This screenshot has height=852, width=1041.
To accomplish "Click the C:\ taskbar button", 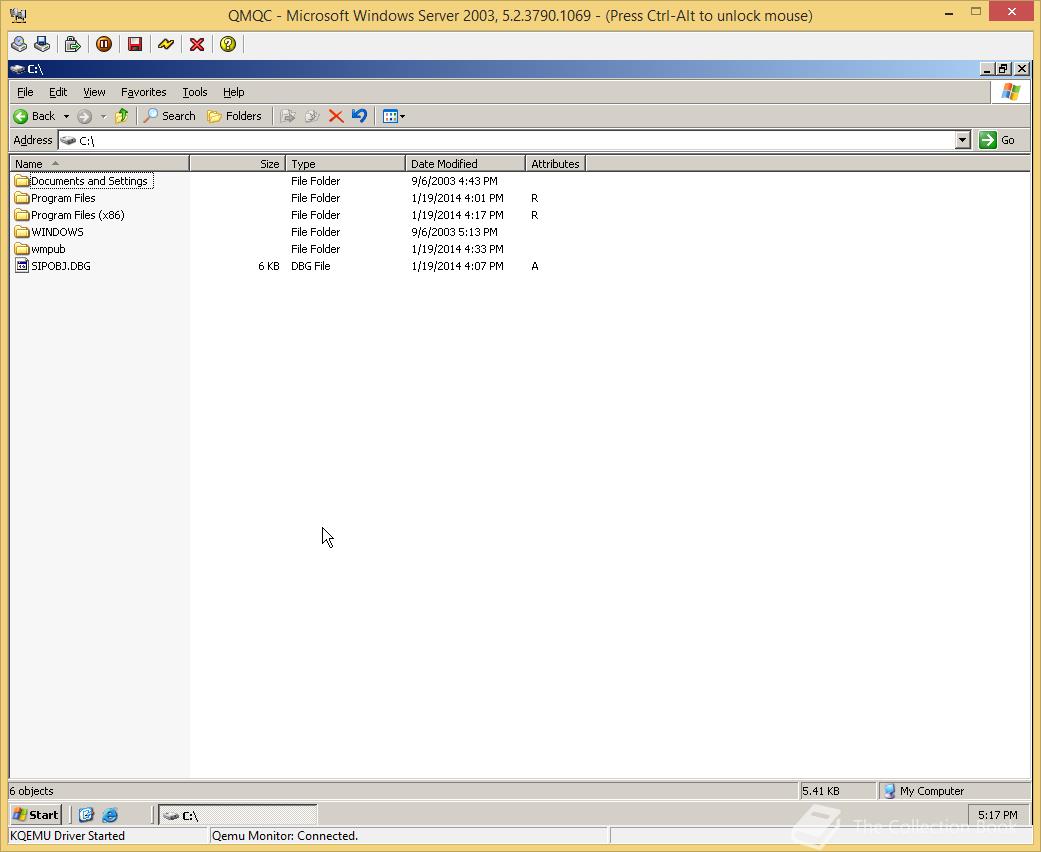I will [238, 815].
